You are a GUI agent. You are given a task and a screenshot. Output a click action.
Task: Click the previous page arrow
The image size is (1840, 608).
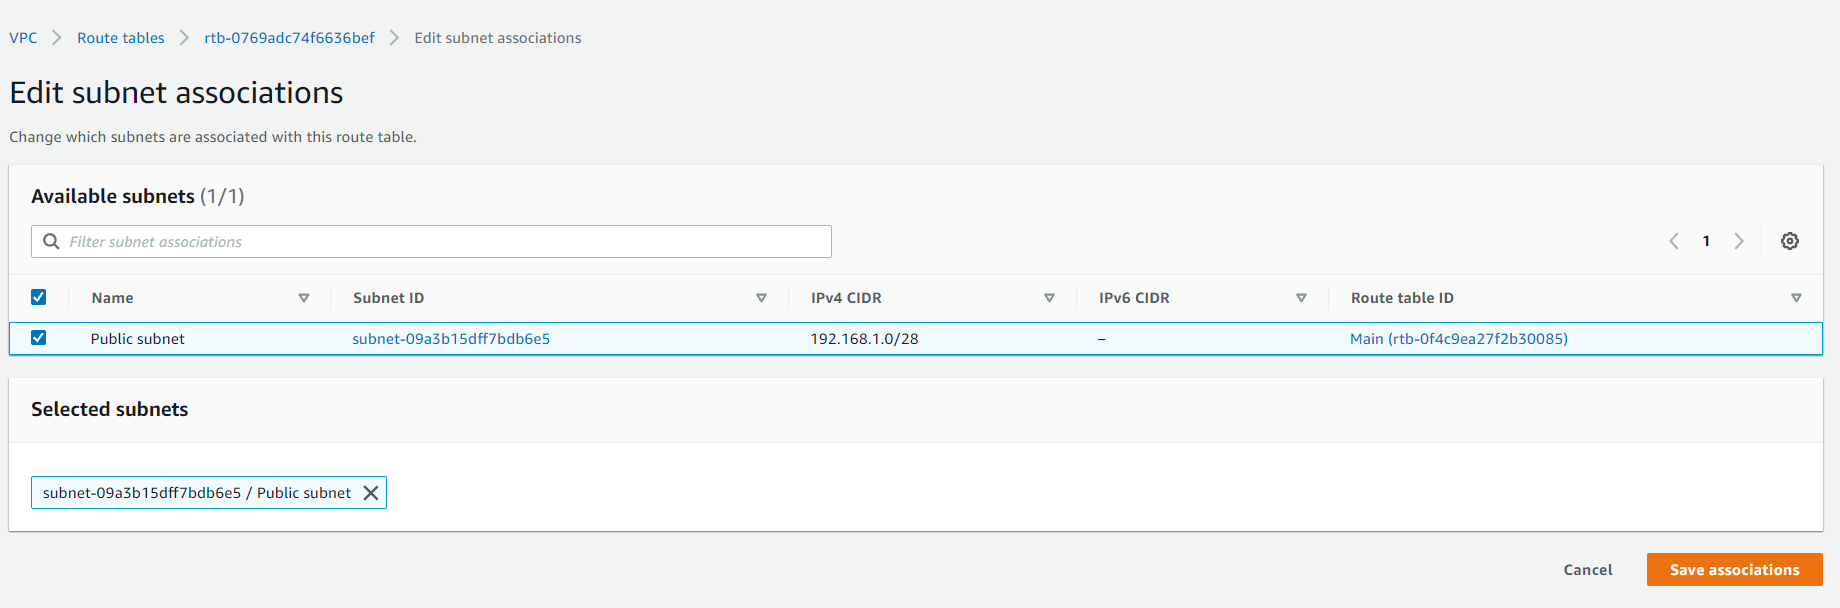click(1674, 241)
